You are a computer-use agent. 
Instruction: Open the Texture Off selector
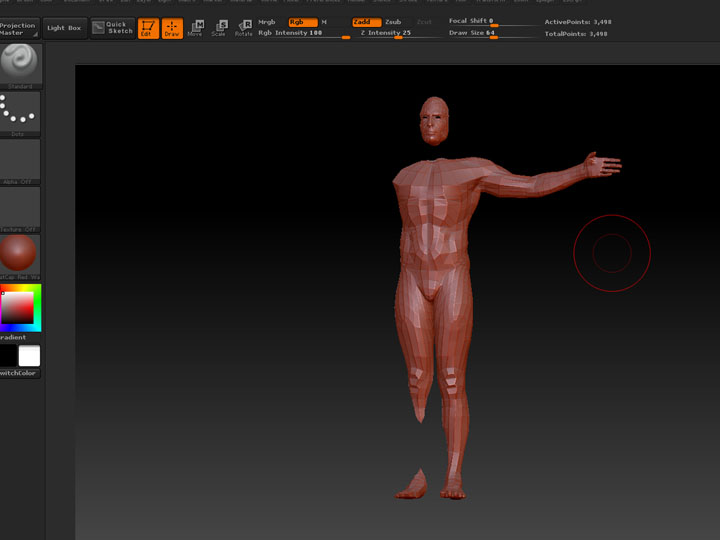coord(20,208)
